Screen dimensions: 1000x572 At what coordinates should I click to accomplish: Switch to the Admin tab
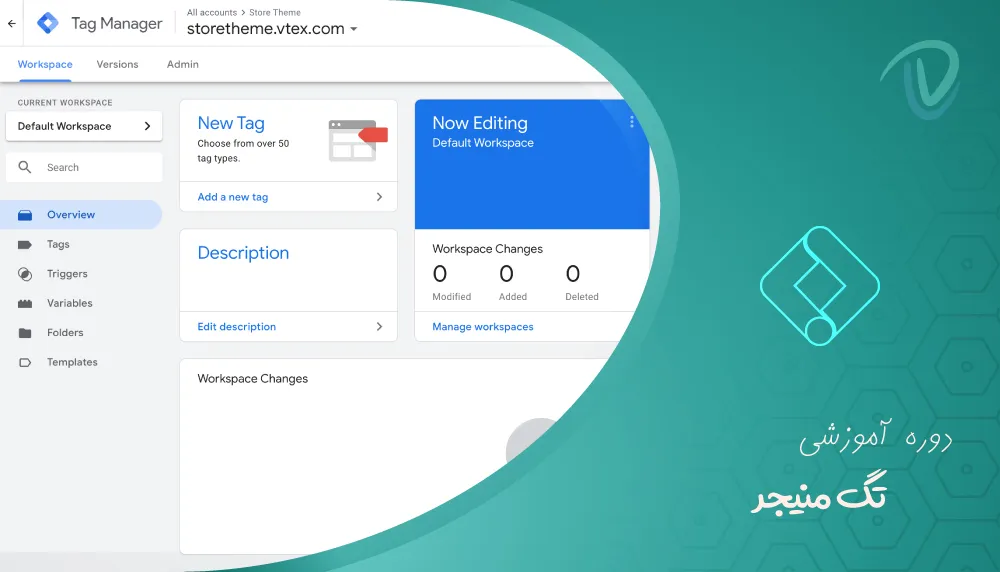183,64
